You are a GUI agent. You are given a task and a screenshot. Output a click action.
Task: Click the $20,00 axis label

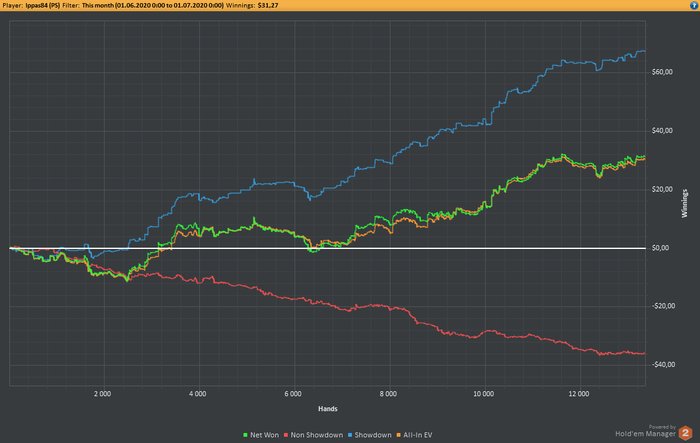click(x=662, y=189)
